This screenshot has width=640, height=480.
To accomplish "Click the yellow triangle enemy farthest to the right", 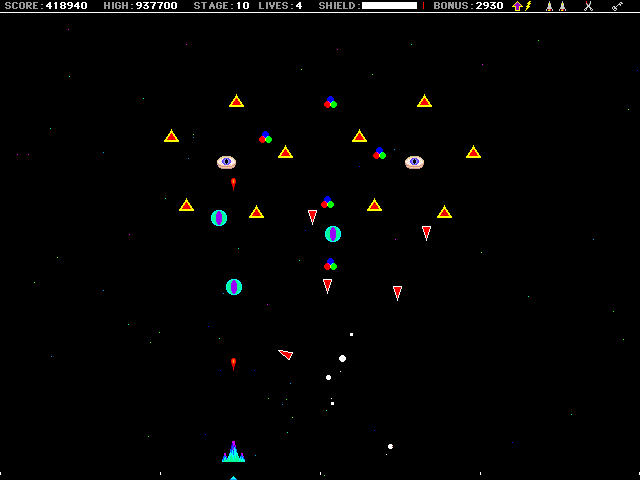I will (473, 152).
